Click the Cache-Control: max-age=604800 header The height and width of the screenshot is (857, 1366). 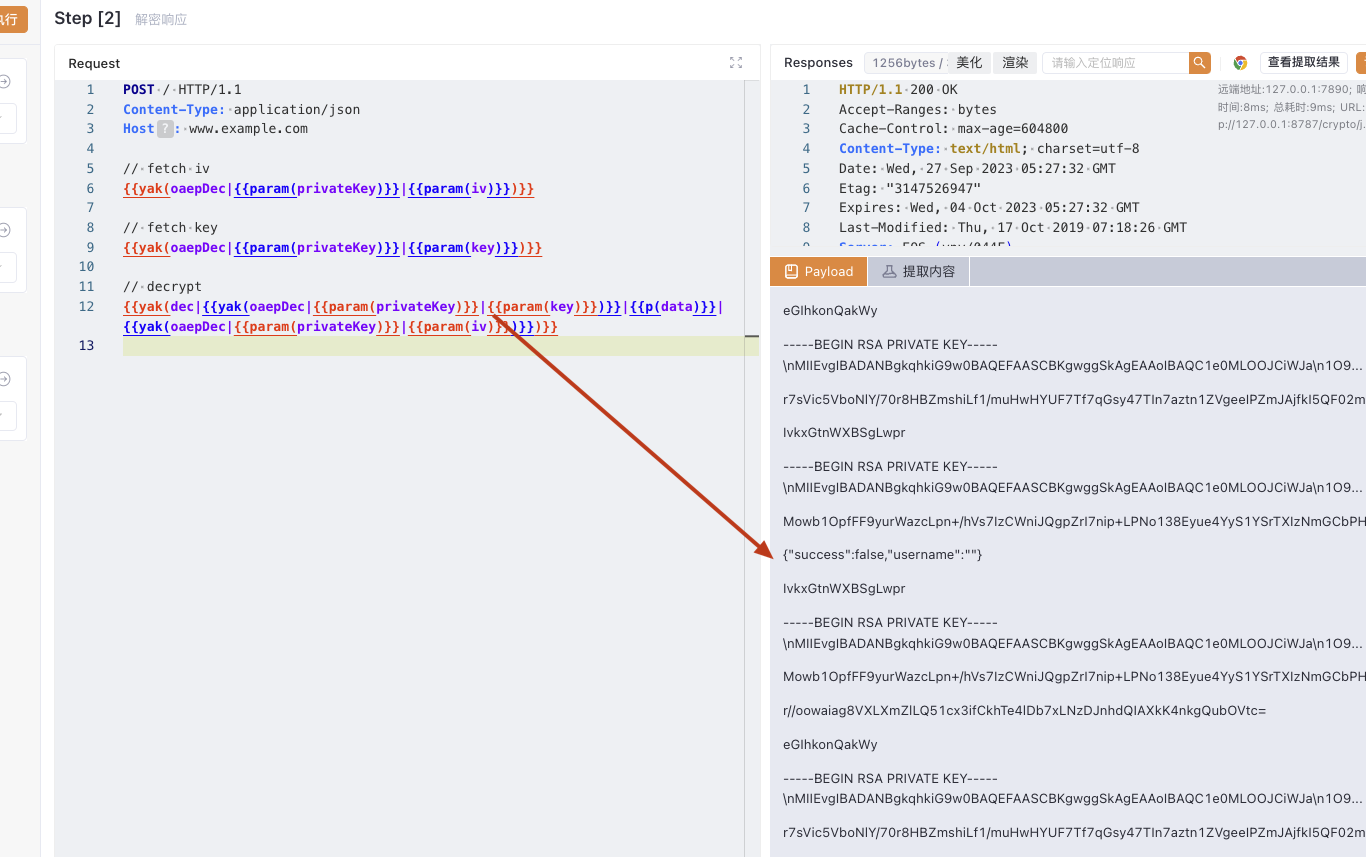pyautogui.click(x=953, y=129)
